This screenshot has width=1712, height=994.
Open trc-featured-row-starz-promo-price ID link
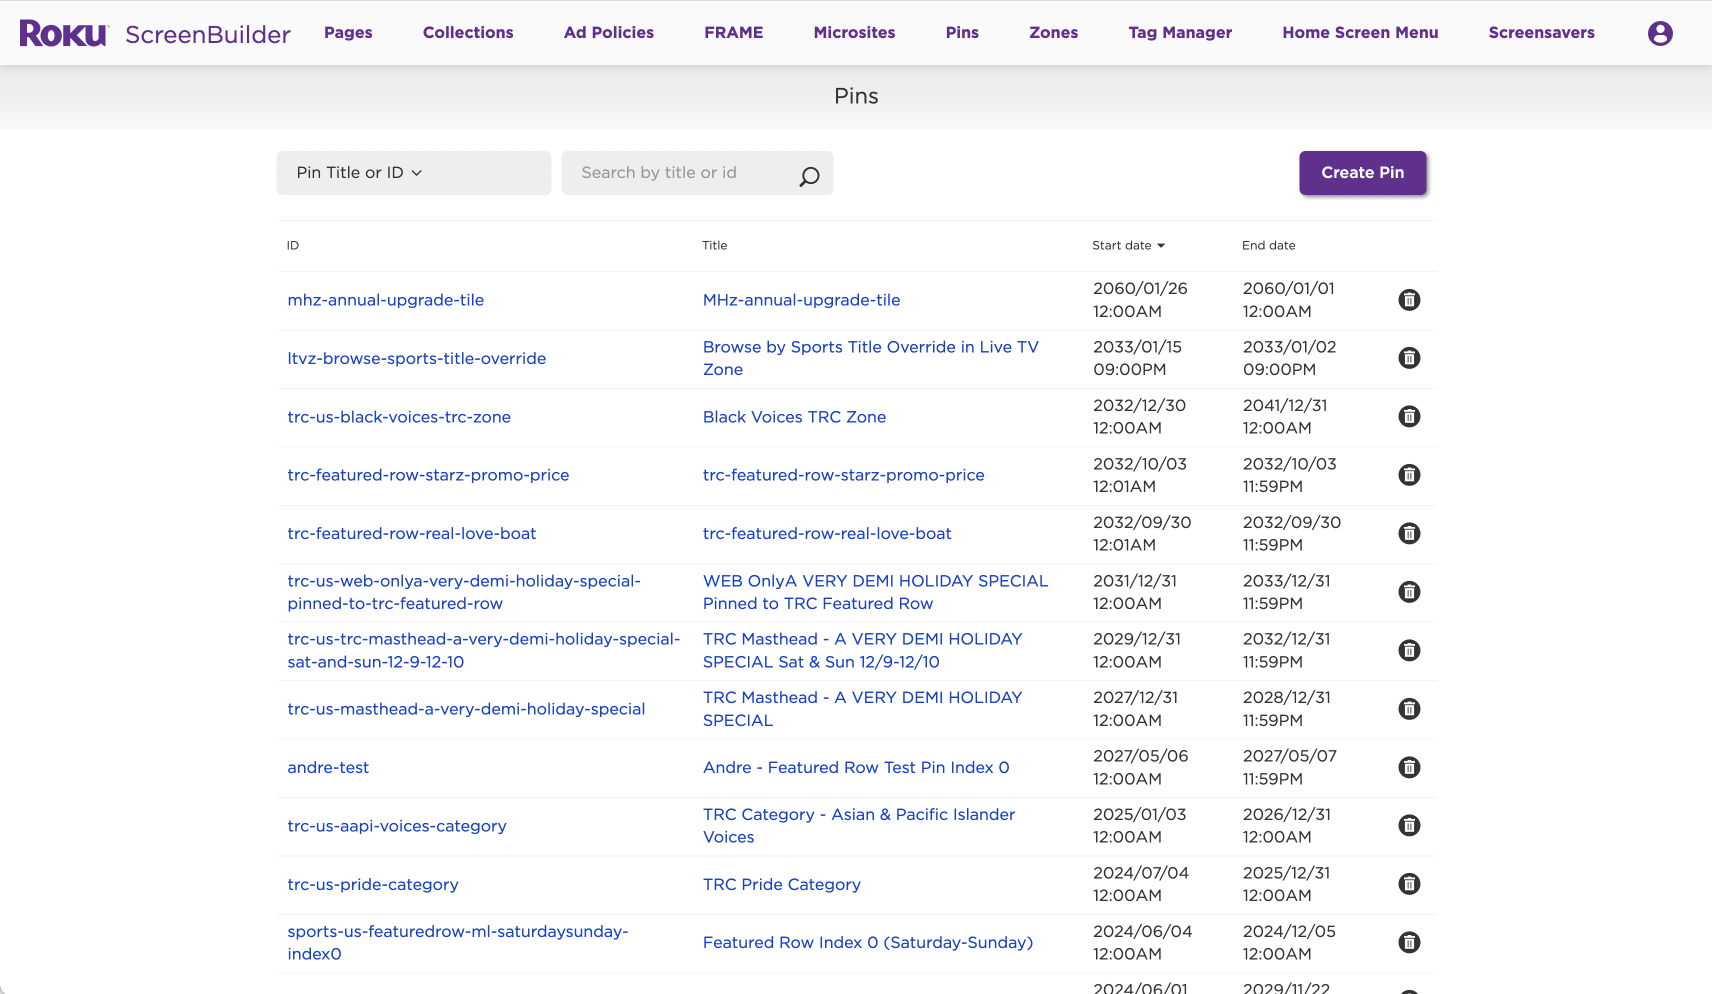(x=428, y=475)
